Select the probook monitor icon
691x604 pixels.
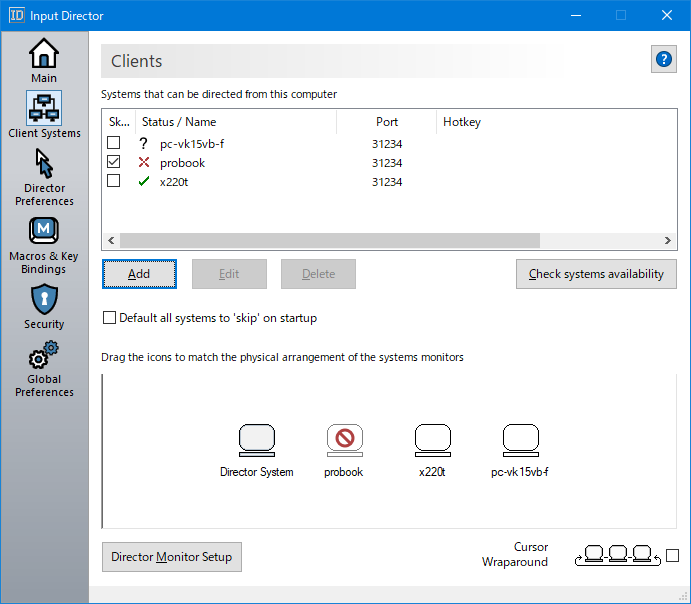(x=344, y=439)
